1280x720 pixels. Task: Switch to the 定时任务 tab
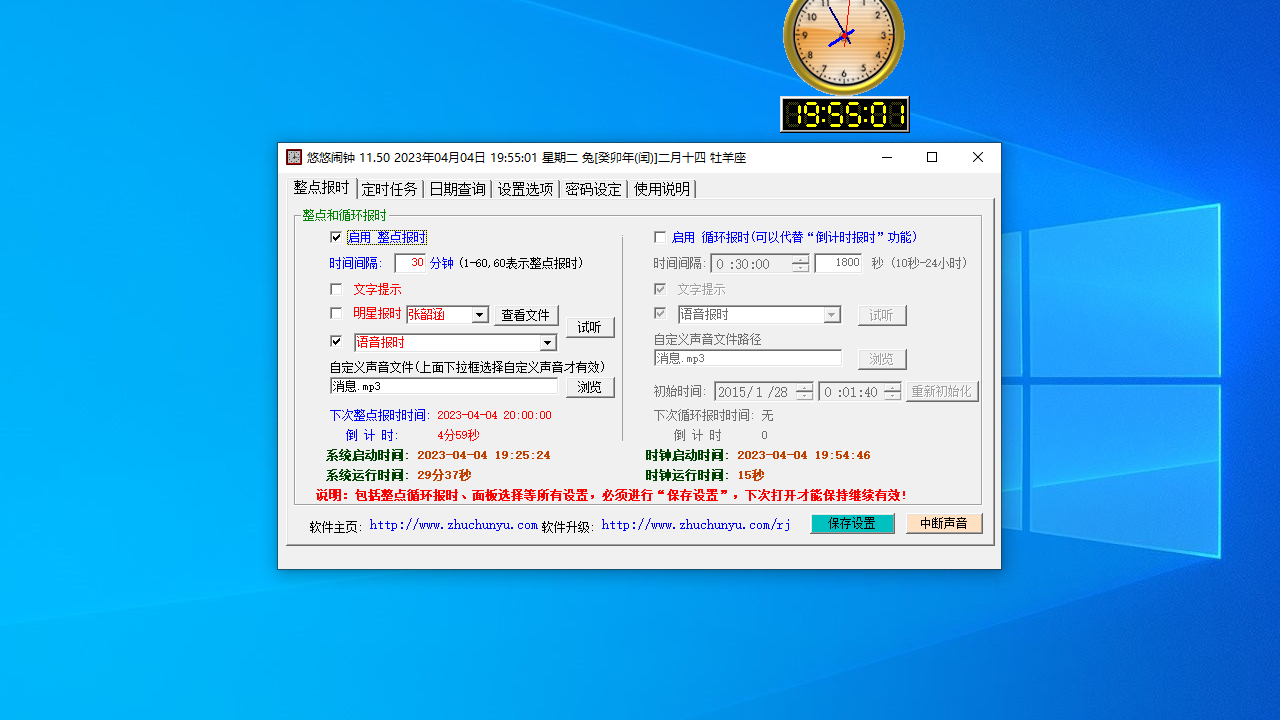[x=391, y=189]
